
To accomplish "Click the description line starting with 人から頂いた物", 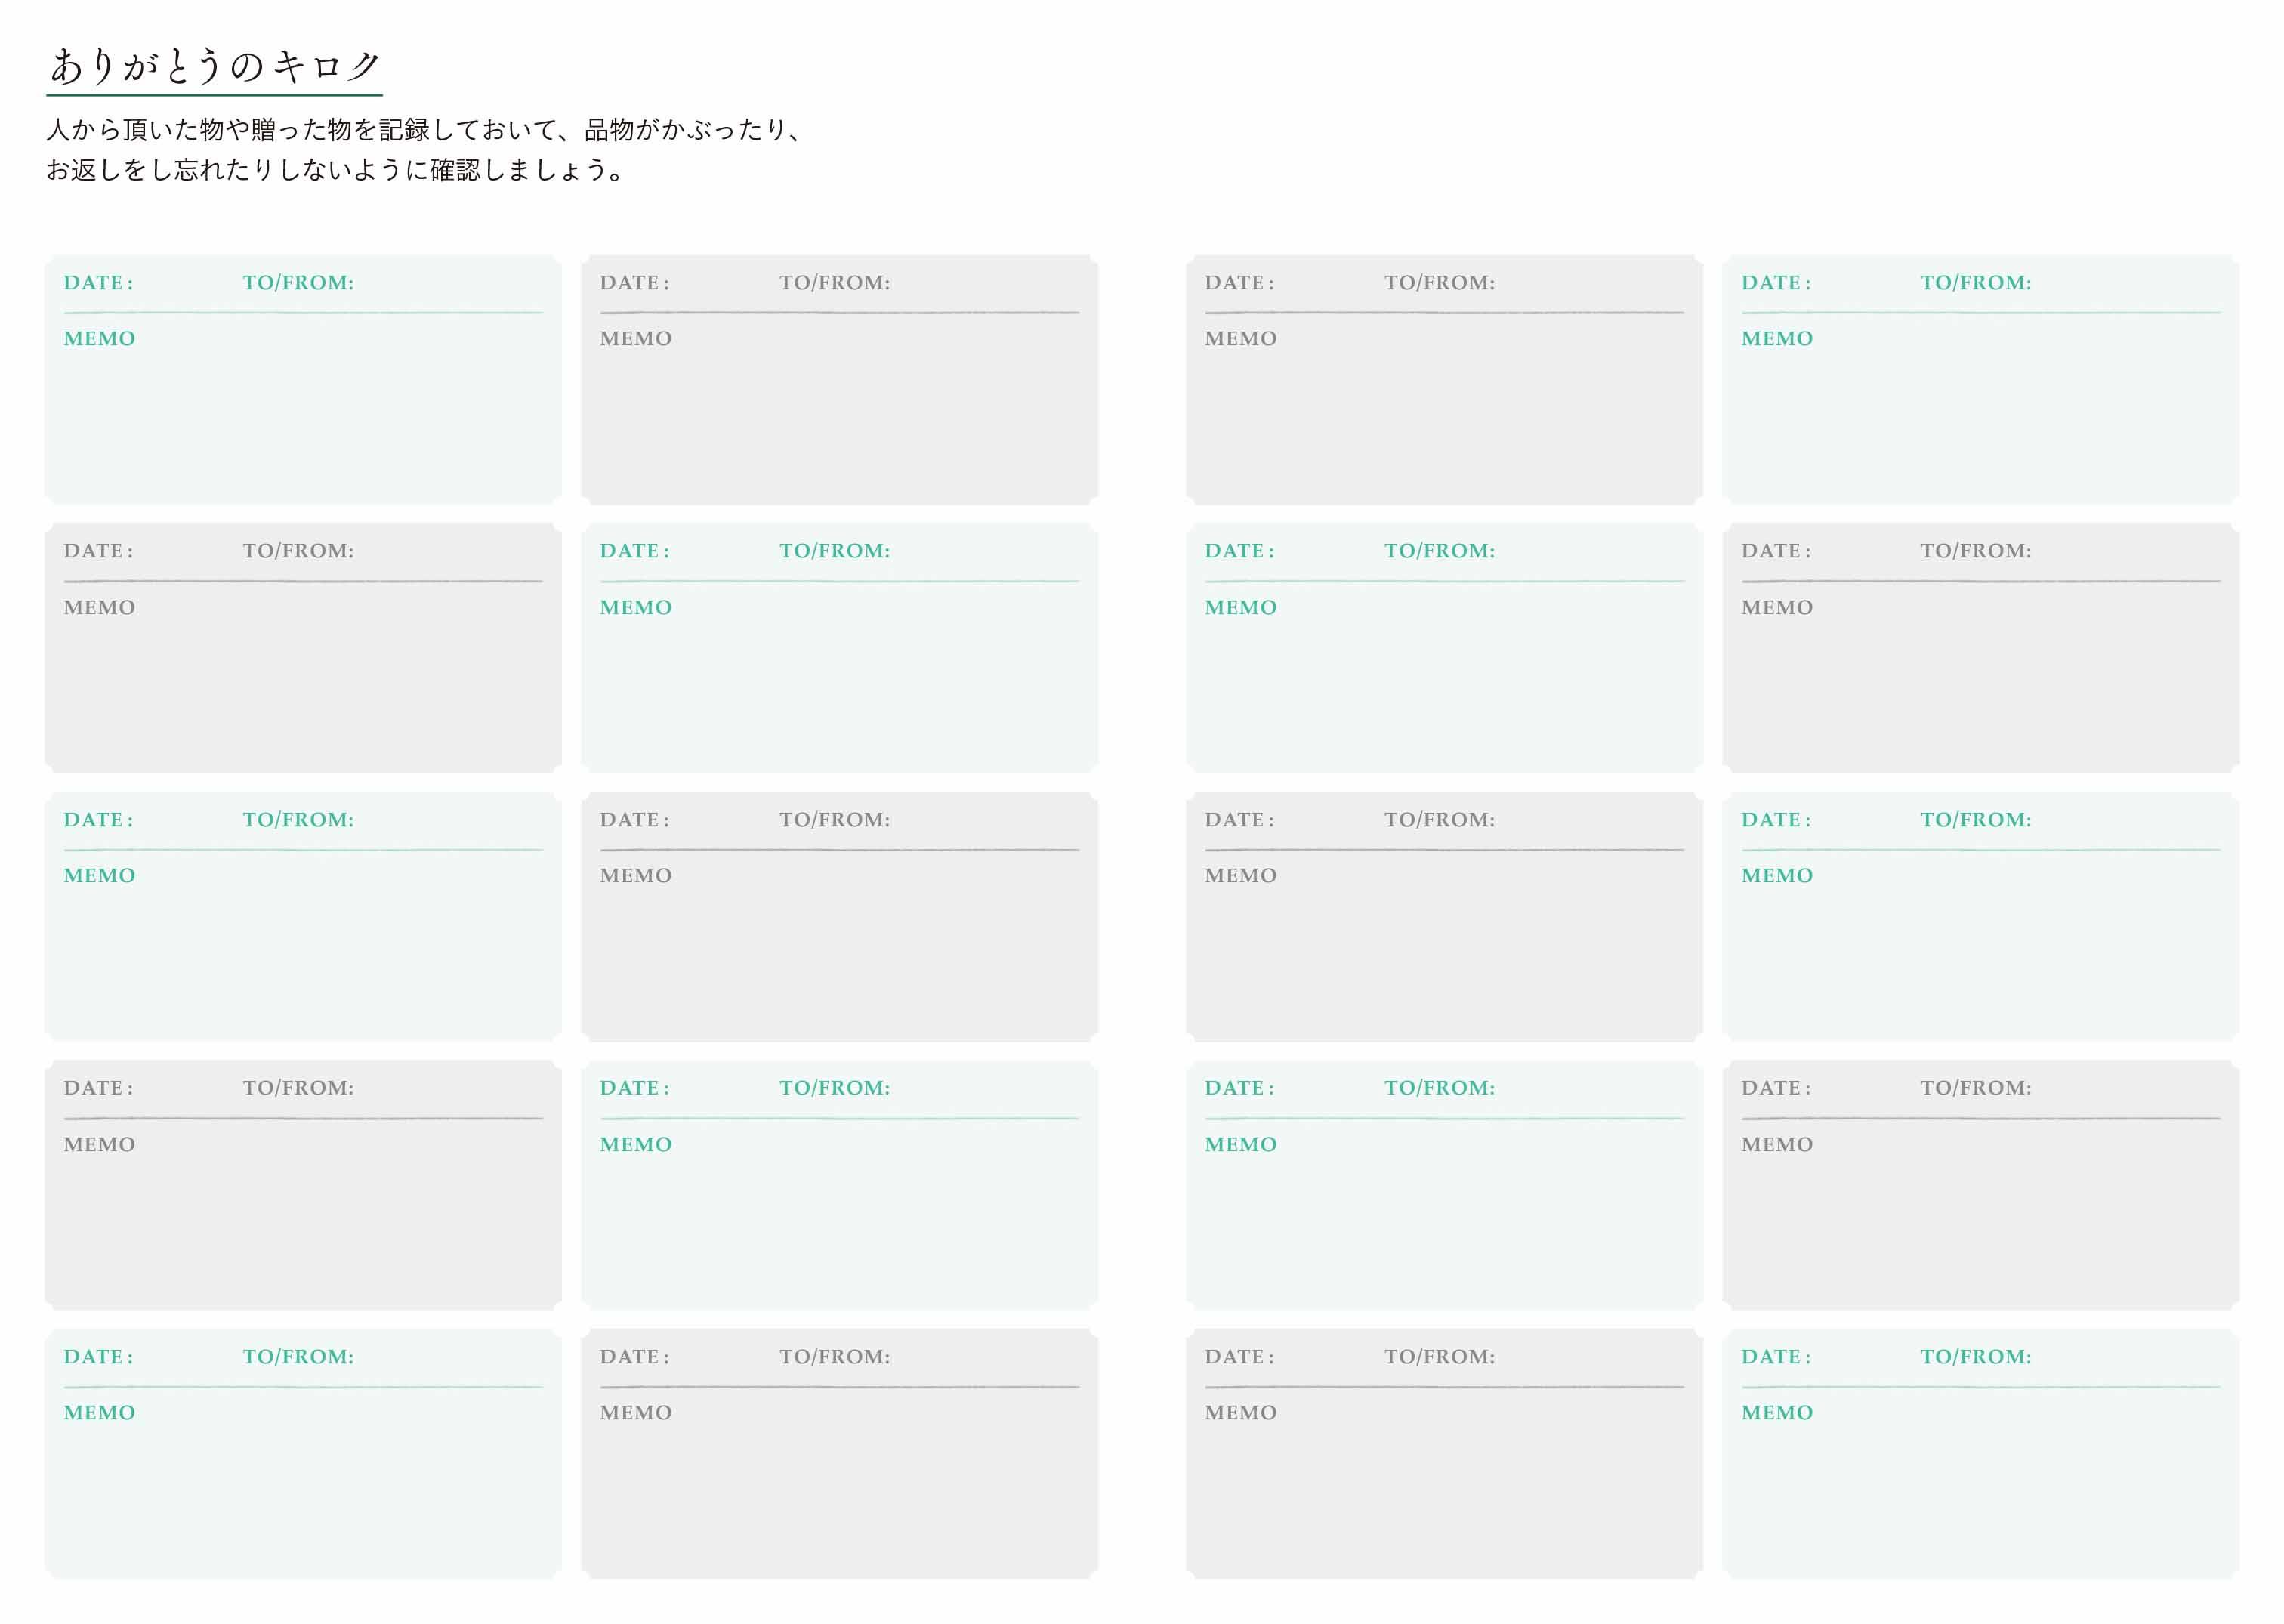I will [x=424, y=130].
